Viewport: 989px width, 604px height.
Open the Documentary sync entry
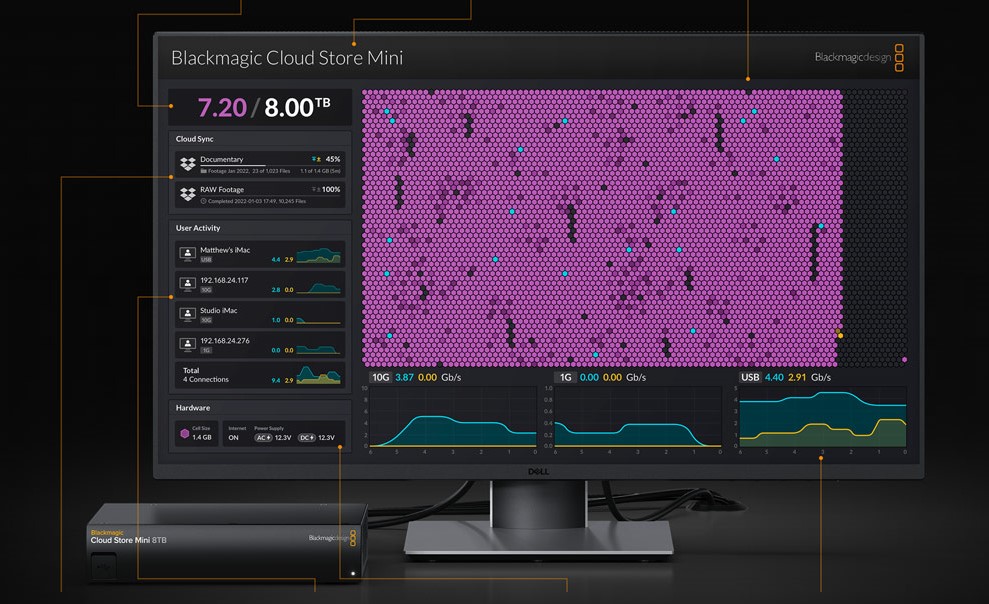tap(260, 165)
